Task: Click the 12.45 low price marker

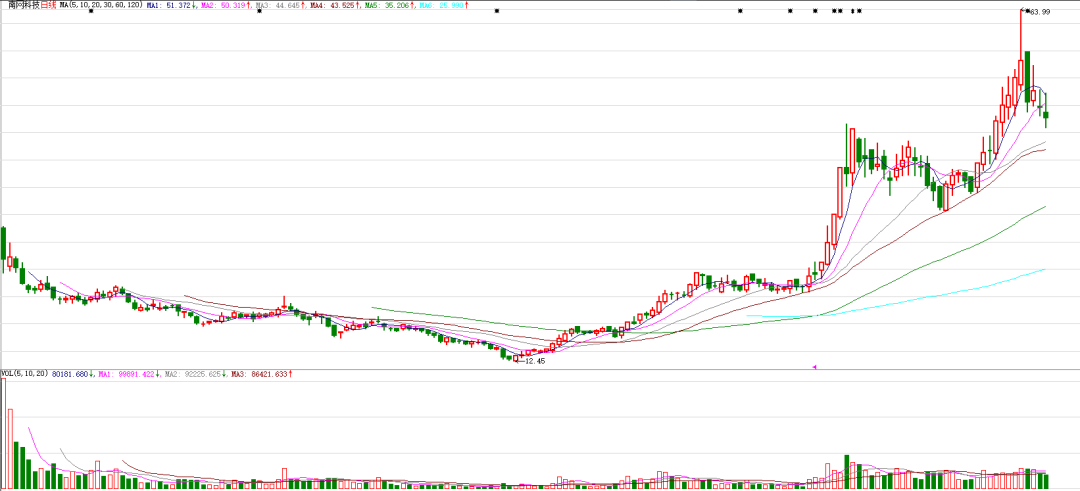Action: tap(534, 361)
